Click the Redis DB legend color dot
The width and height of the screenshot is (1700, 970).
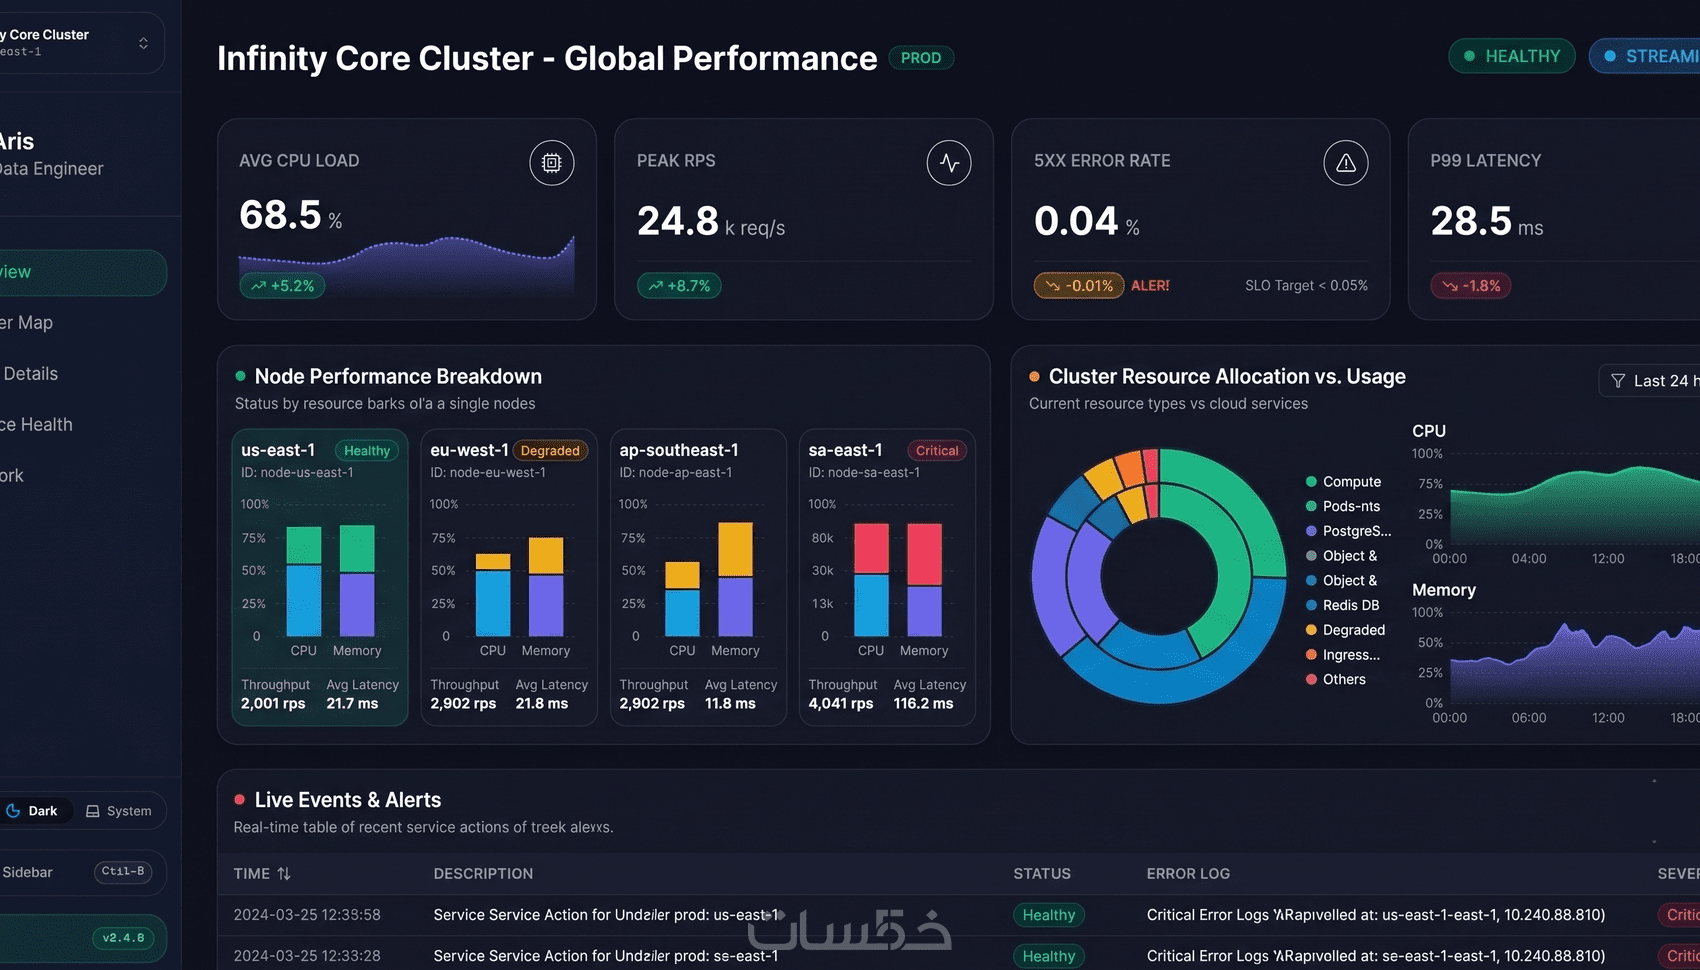[1311, 606]
